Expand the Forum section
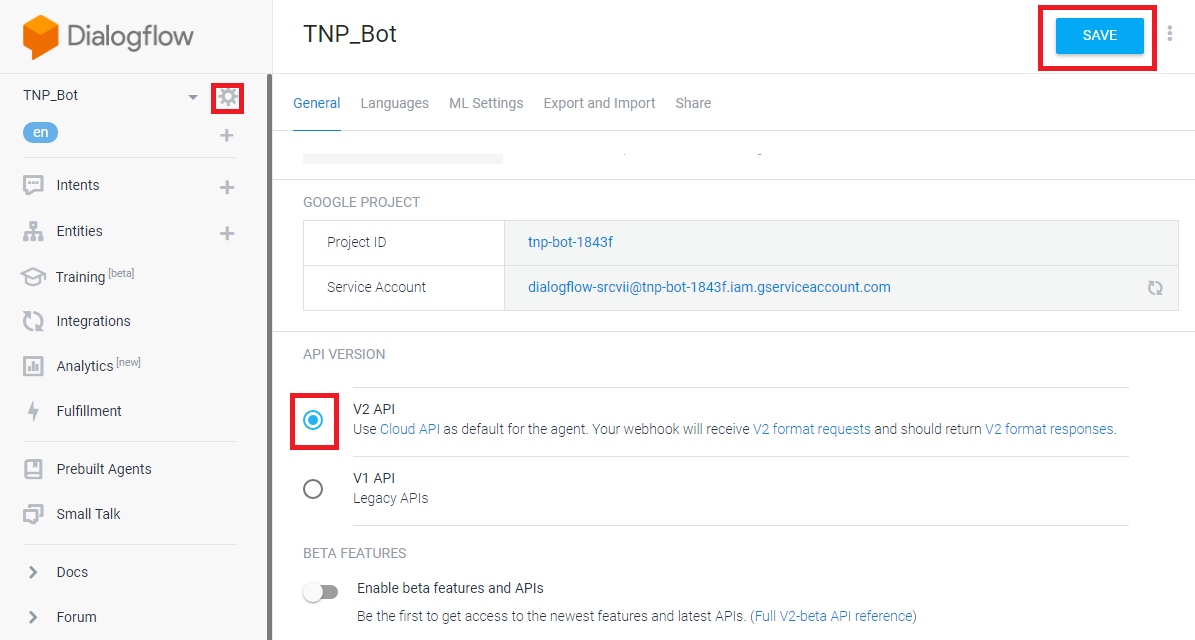1195x640 pixels. click(x=33, y=617)
